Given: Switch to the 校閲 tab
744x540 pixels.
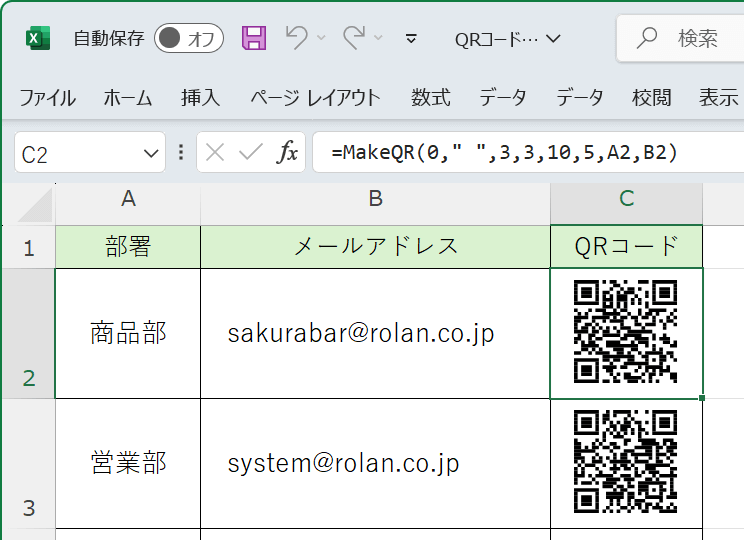Looking at the screenshot, I should pos(652,98).
